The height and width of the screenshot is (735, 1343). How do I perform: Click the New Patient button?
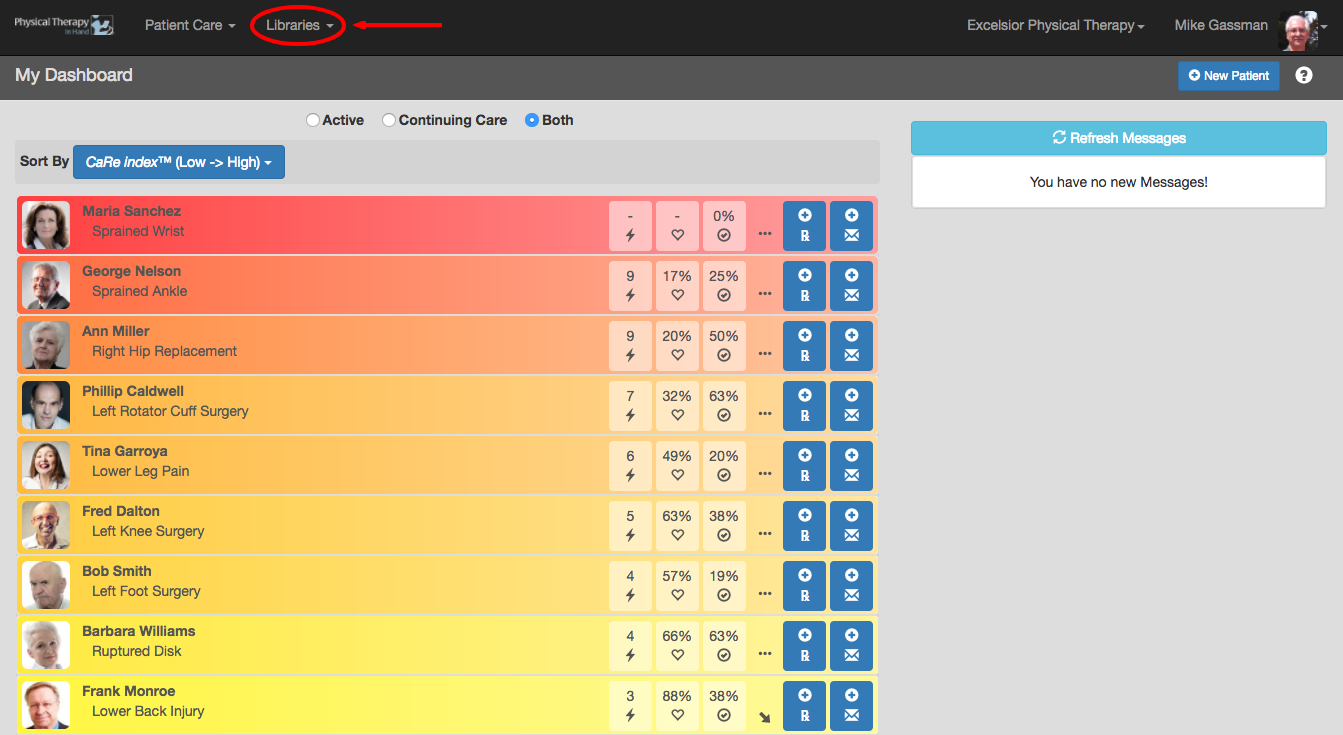[x=1228, y=76]
